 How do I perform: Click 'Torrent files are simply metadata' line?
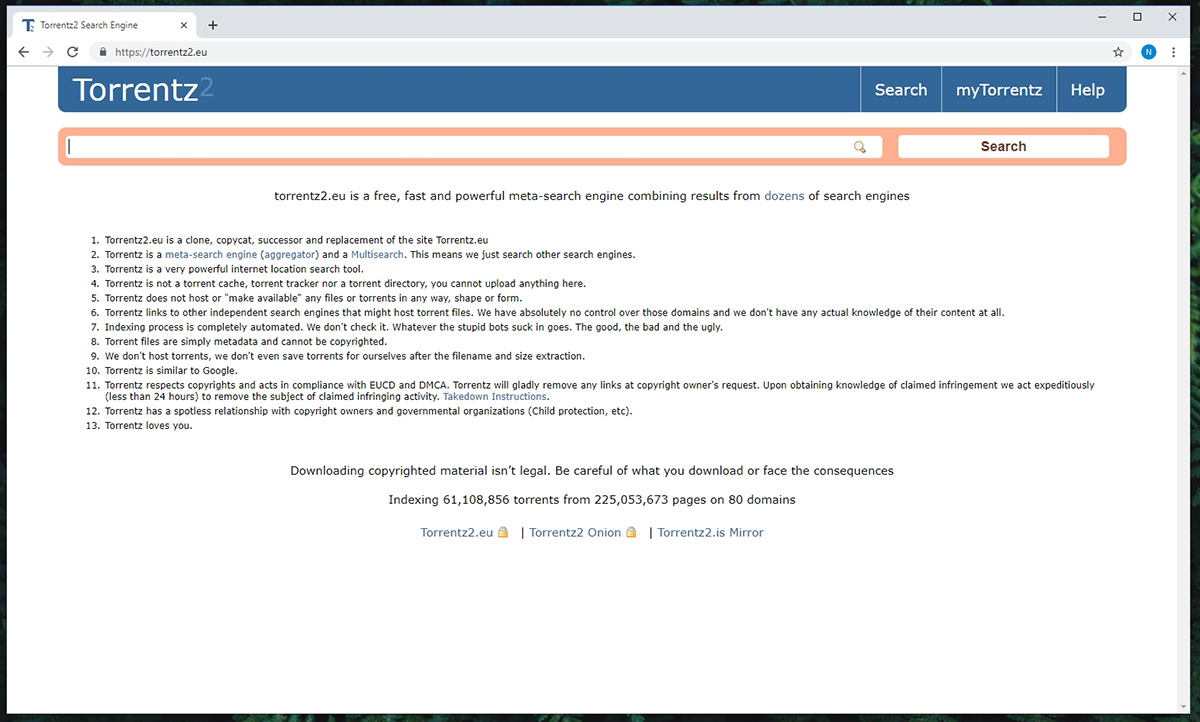point(246,342)
